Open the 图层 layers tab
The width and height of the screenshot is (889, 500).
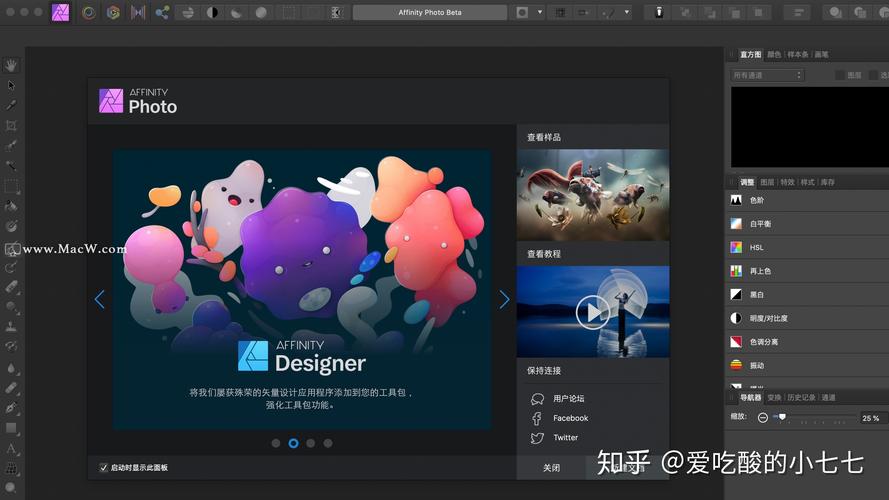767,182
